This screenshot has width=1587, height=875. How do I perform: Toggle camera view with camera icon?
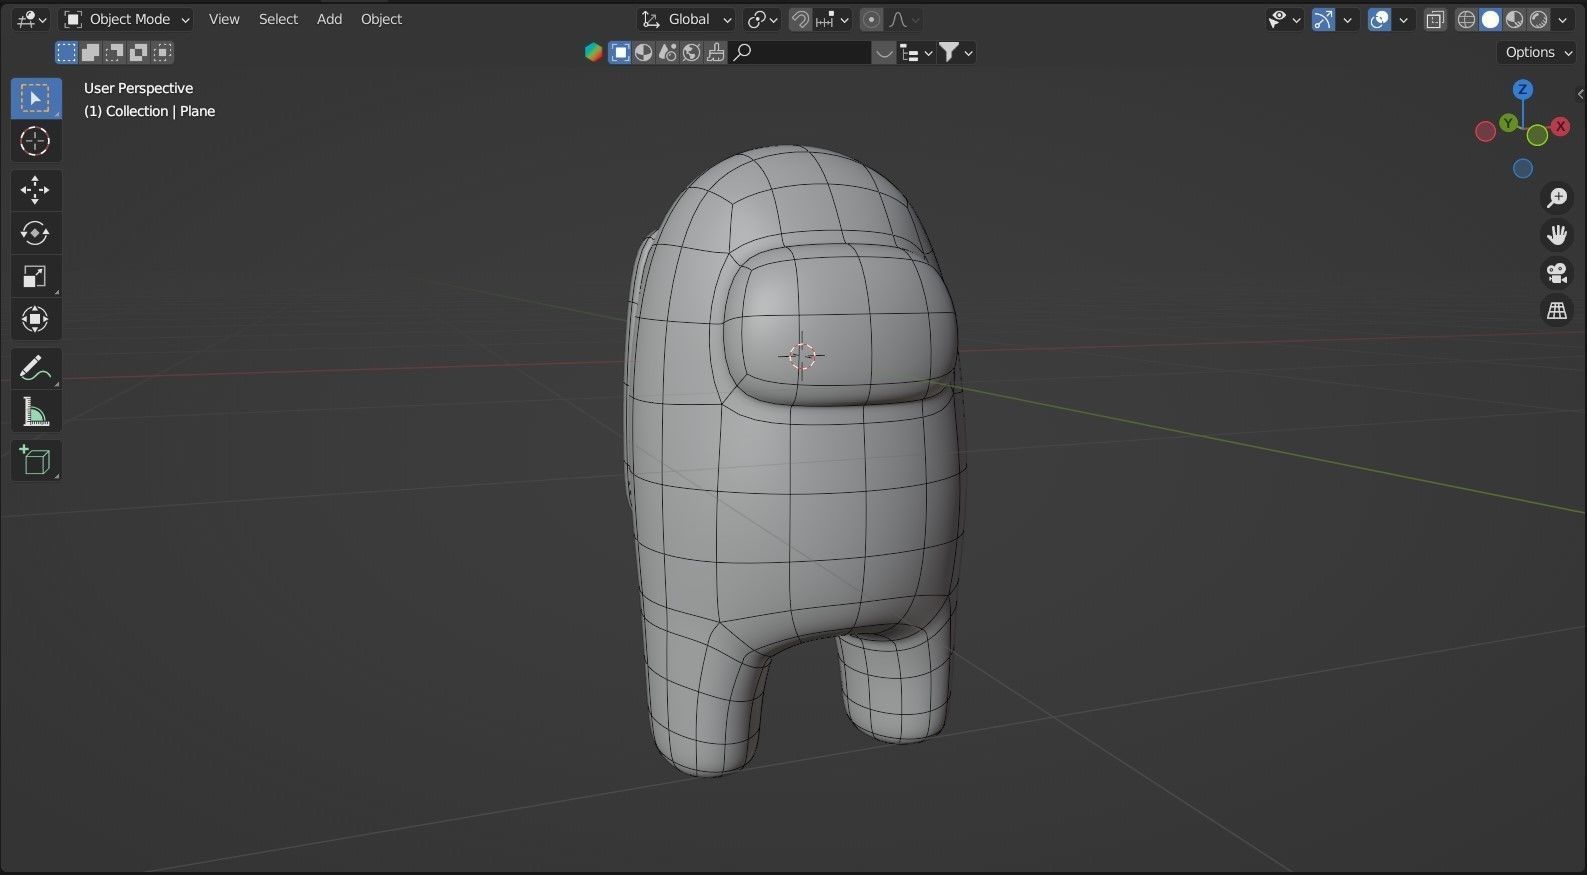pyautogui.click(x=1557, y=273)
